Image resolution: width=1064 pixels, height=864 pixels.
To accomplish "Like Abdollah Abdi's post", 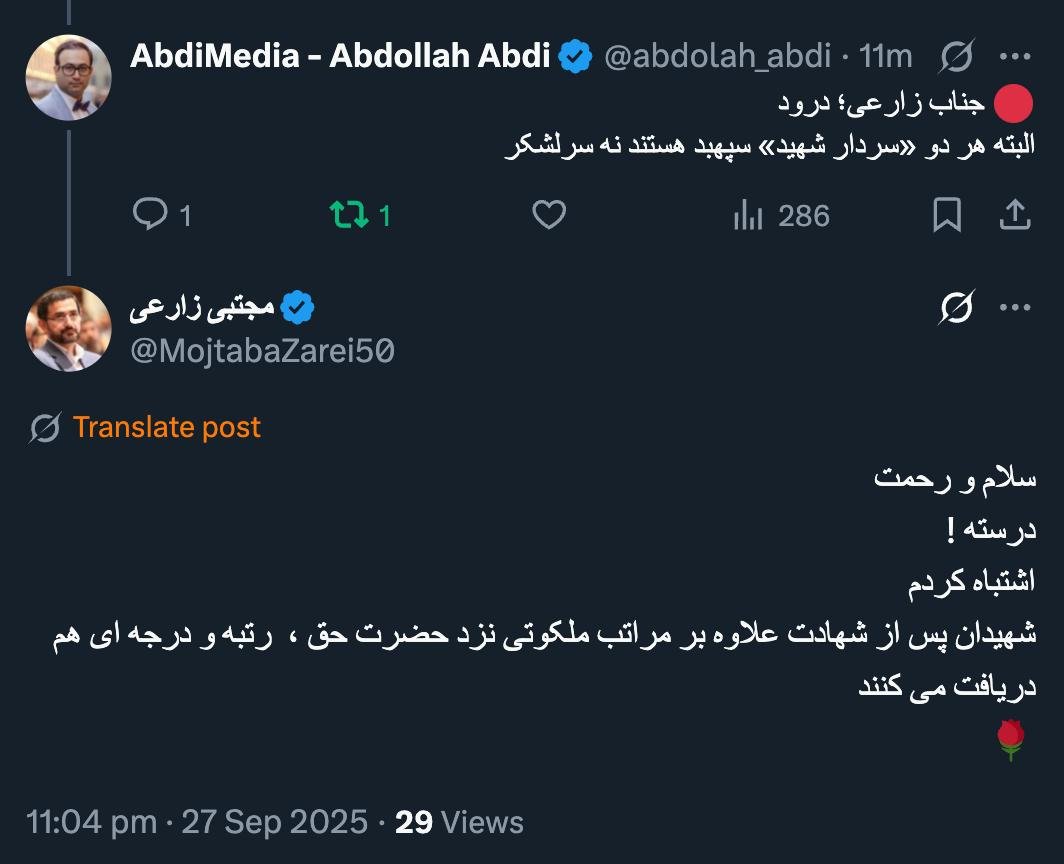I will (x=549, y=215).
